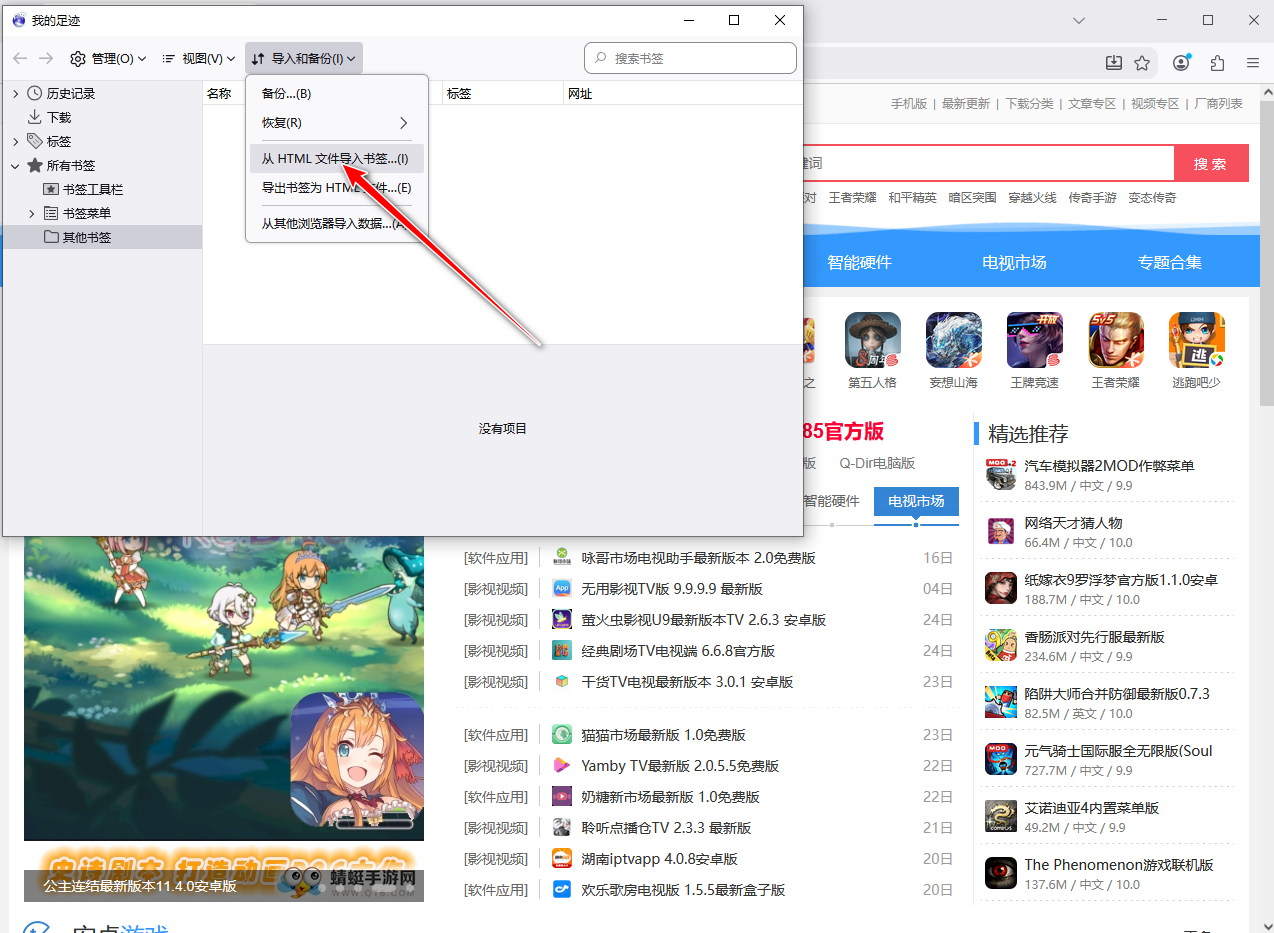This screenshot has width=1274, height=933.
Task: Open the 专题合集 navigation tab
Action: coord(1169,263)
